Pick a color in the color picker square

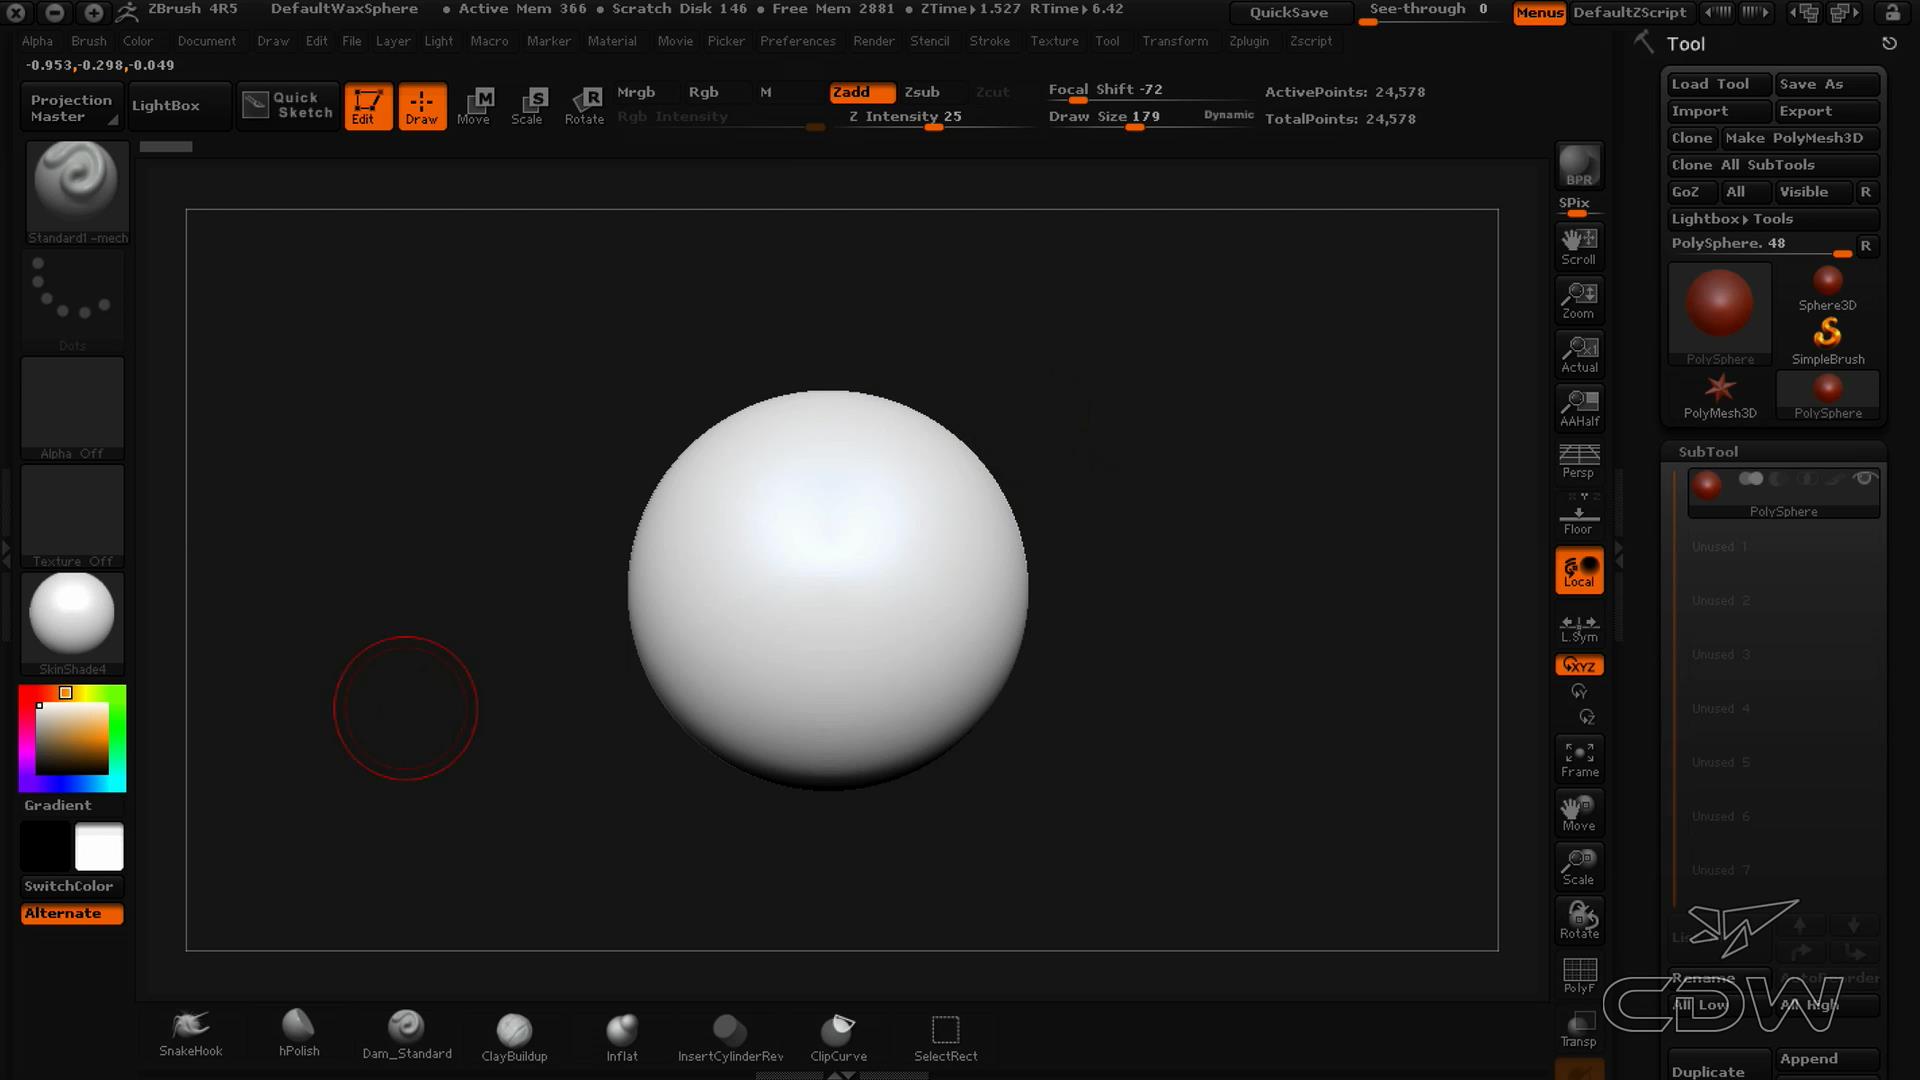pyautogui.click(x=72, y=738)
